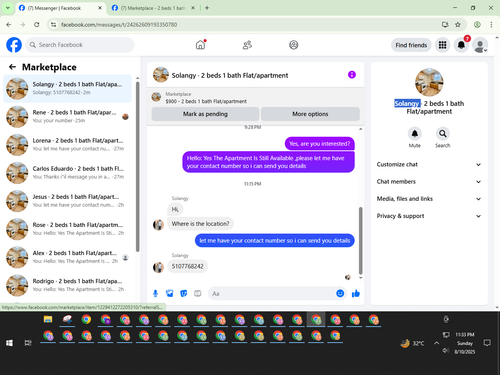Click the chat messages scrollbar
The width and height of the screenshot is (500, 375).
(x=360, y=240)
